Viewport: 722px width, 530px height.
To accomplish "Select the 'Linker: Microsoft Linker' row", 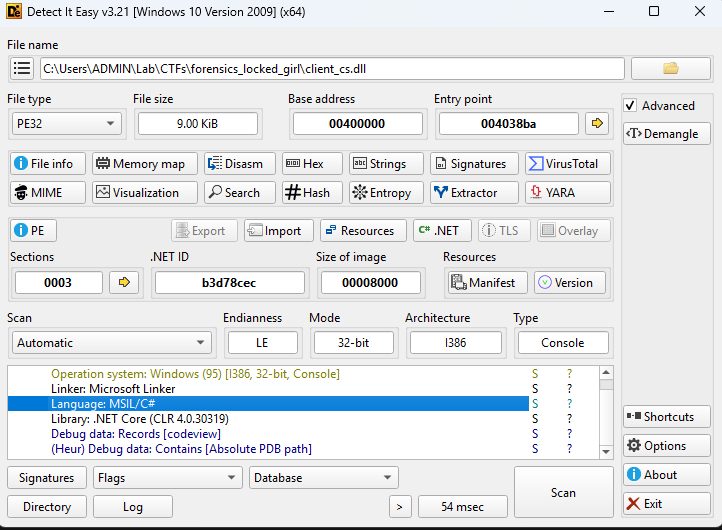I will (268, 389).
